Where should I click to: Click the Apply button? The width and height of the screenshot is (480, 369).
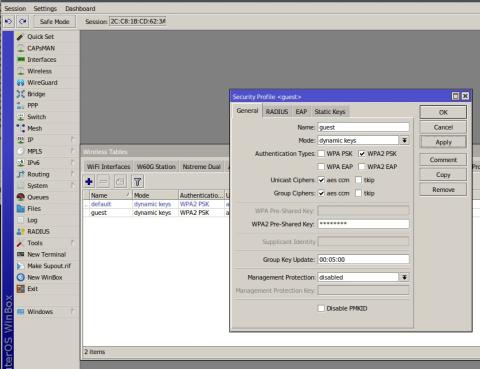pyautogui.click(x=443, y=142)
